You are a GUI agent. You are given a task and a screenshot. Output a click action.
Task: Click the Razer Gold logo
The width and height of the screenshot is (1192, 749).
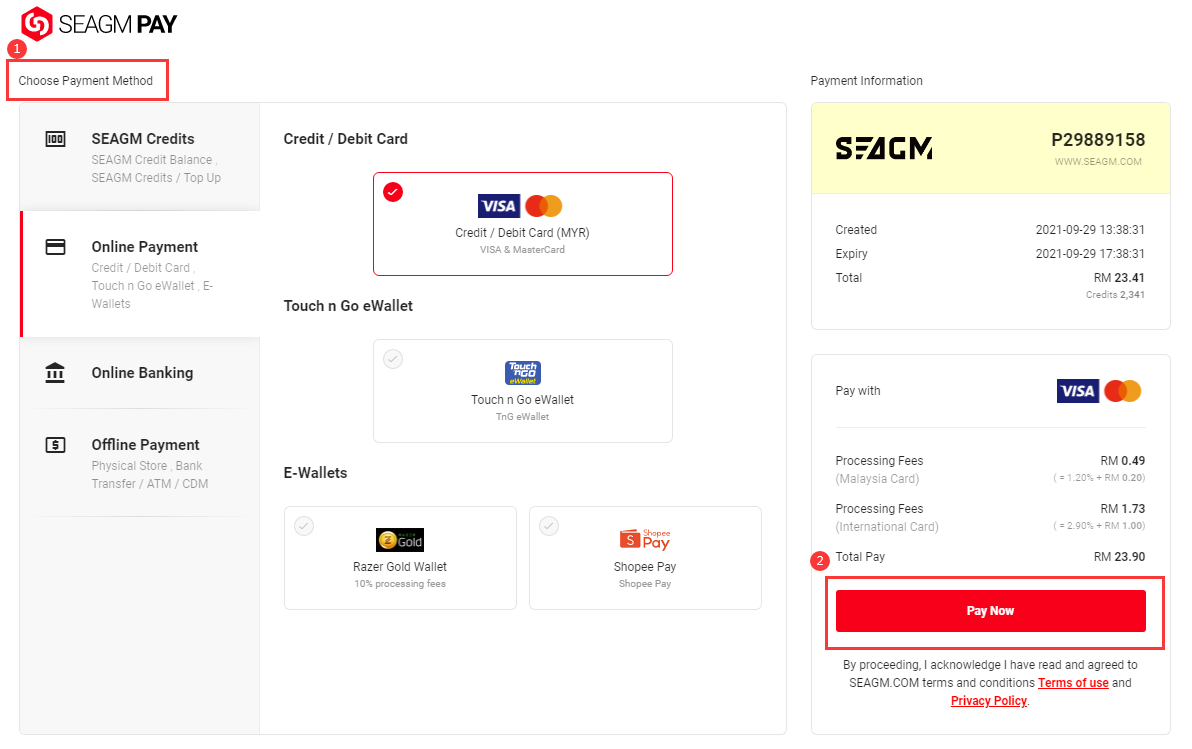(400, 540)
